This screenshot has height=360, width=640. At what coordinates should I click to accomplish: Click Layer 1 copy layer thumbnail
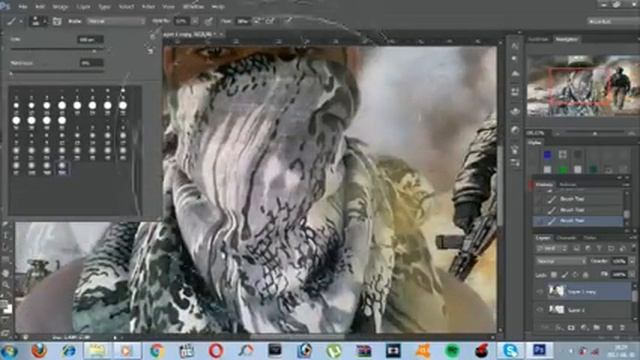click(x=556, y=291)
